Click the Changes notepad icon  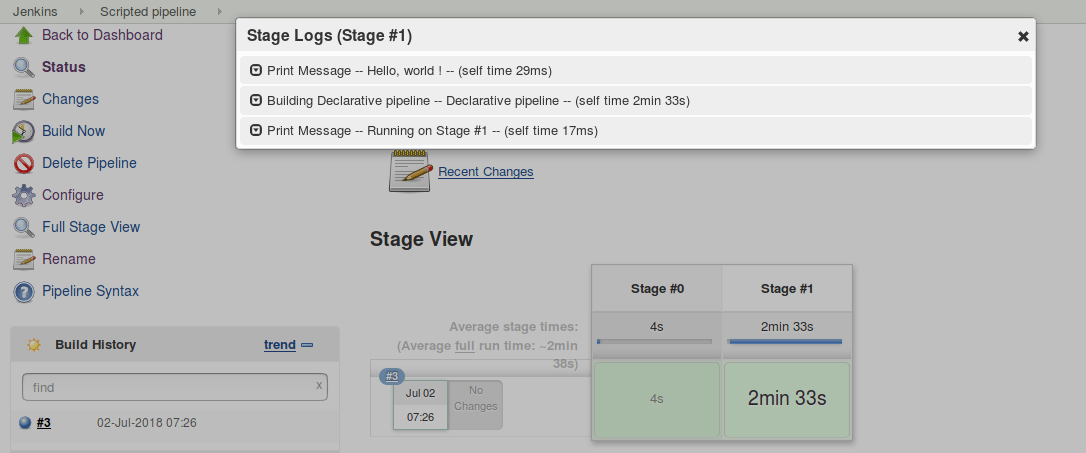(x=24, y=99)
